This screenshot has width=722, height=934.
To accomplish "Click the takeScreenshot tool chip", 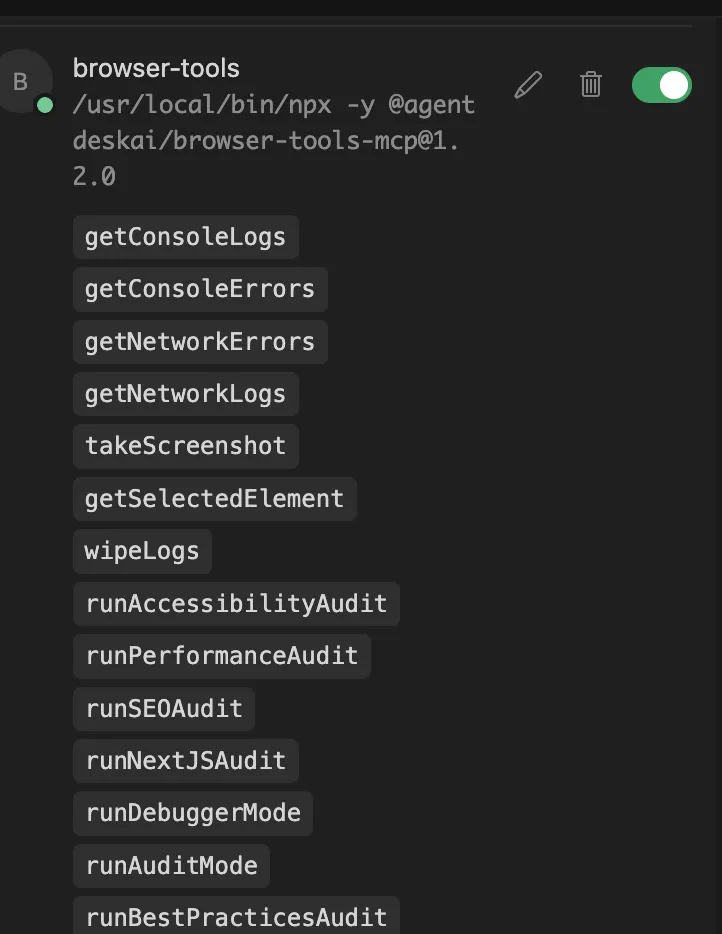I will pyautogui.click(x=185, y=446).
